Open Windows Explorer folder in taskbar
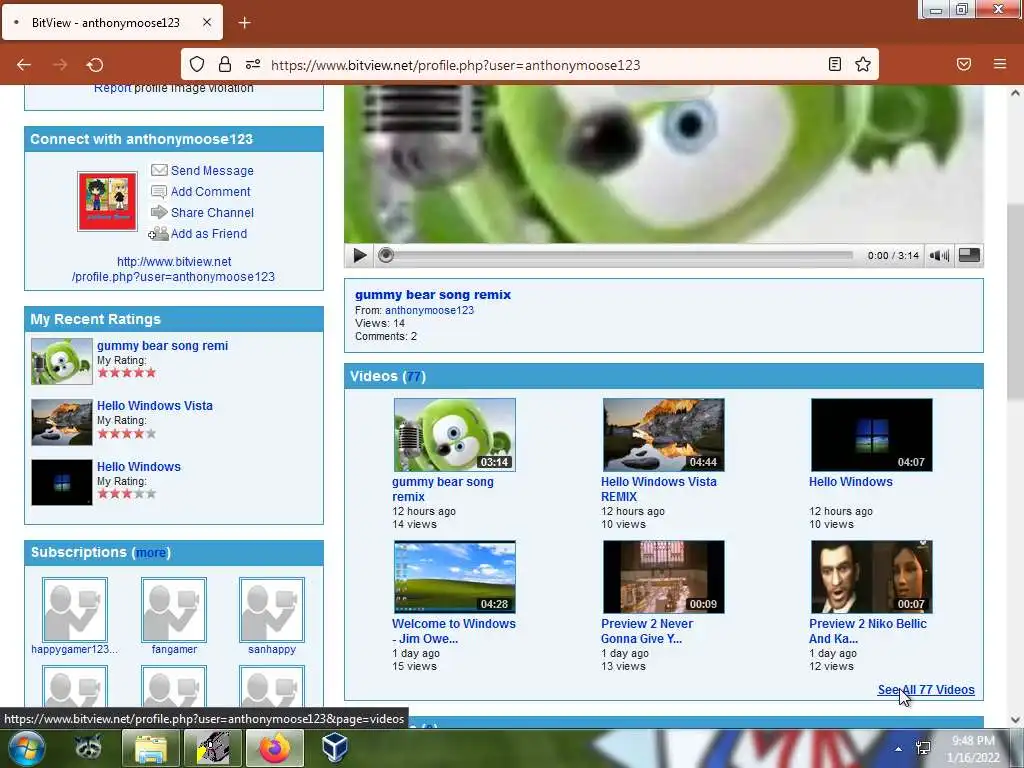 coord(151,748)
